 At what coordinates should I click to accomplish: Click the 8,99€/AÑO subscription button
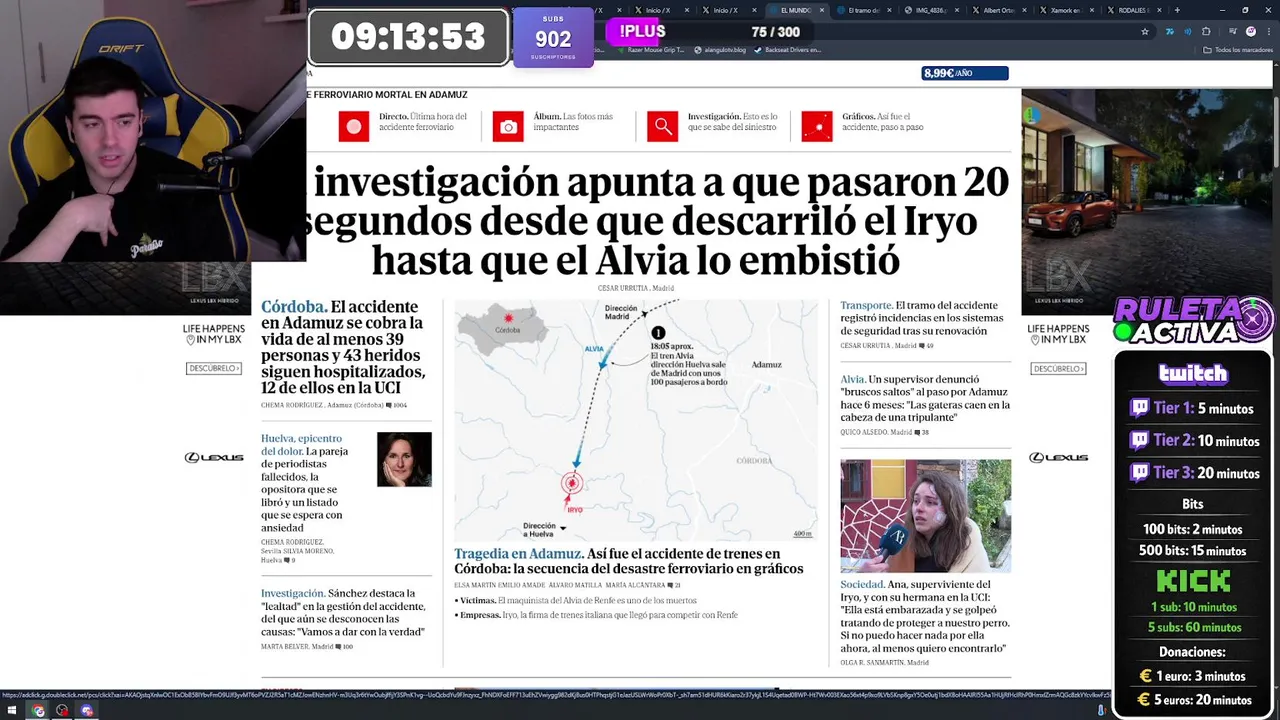pyautogui.click(x=964, y=73)
